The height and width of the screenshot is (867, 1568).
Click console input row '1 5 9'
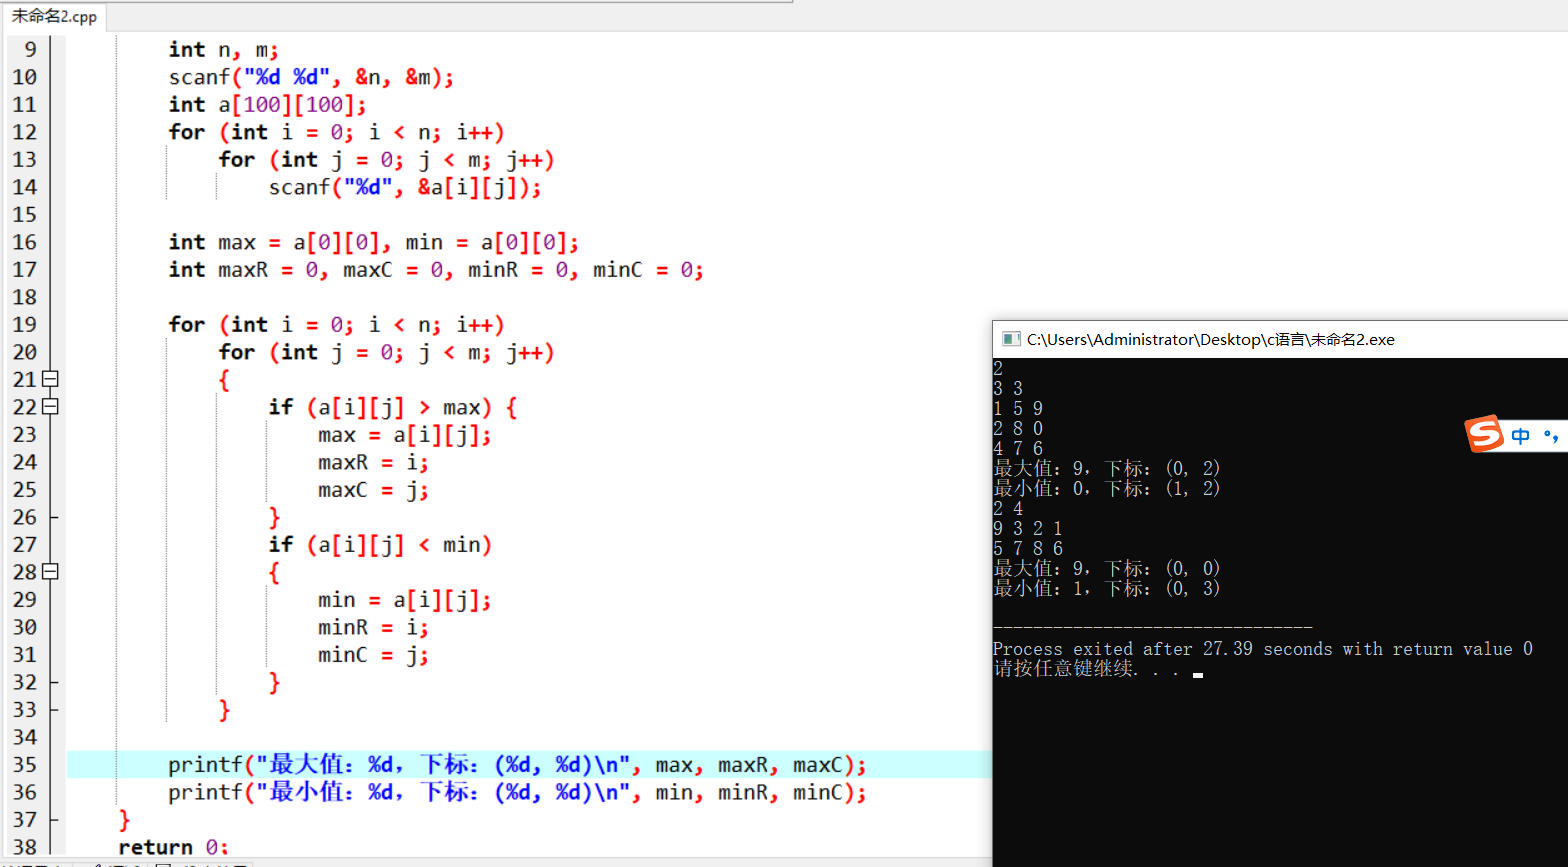(1018, 408)
